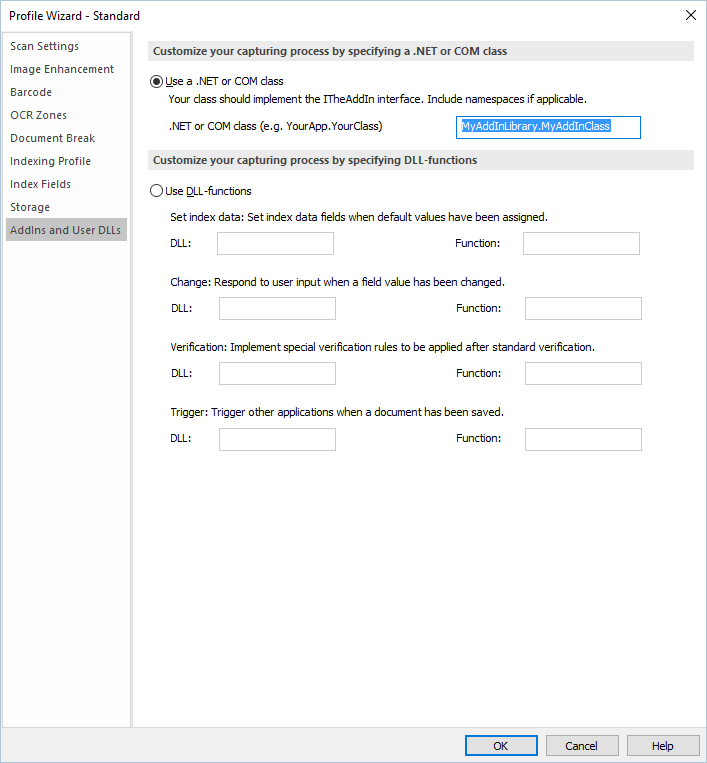
Task: Click the Set index data DLL field
Action: [x=275, y=243]
